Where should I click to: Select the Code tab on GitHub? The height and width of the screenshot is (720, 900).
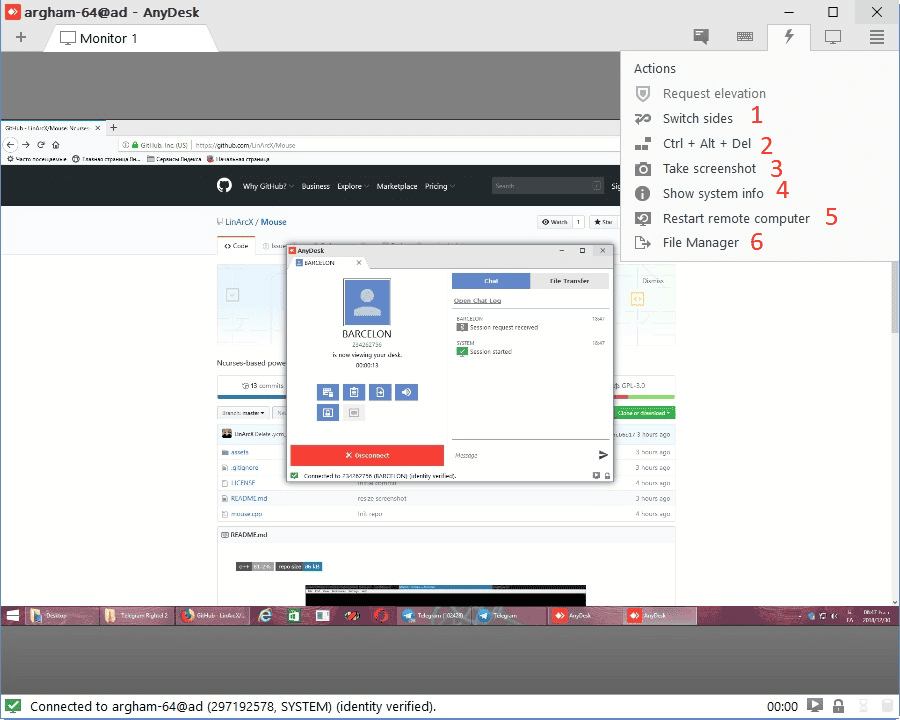tap(236, 246)
